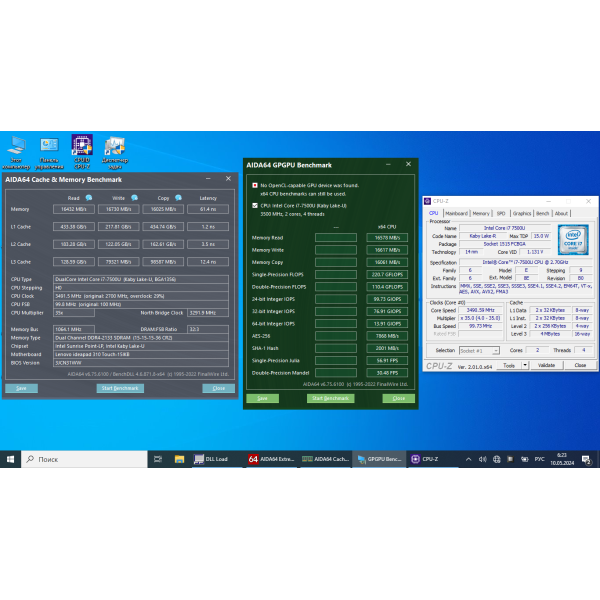
Task: Click Close in Cache & Memory Benchmark
Action: point(218,388)
